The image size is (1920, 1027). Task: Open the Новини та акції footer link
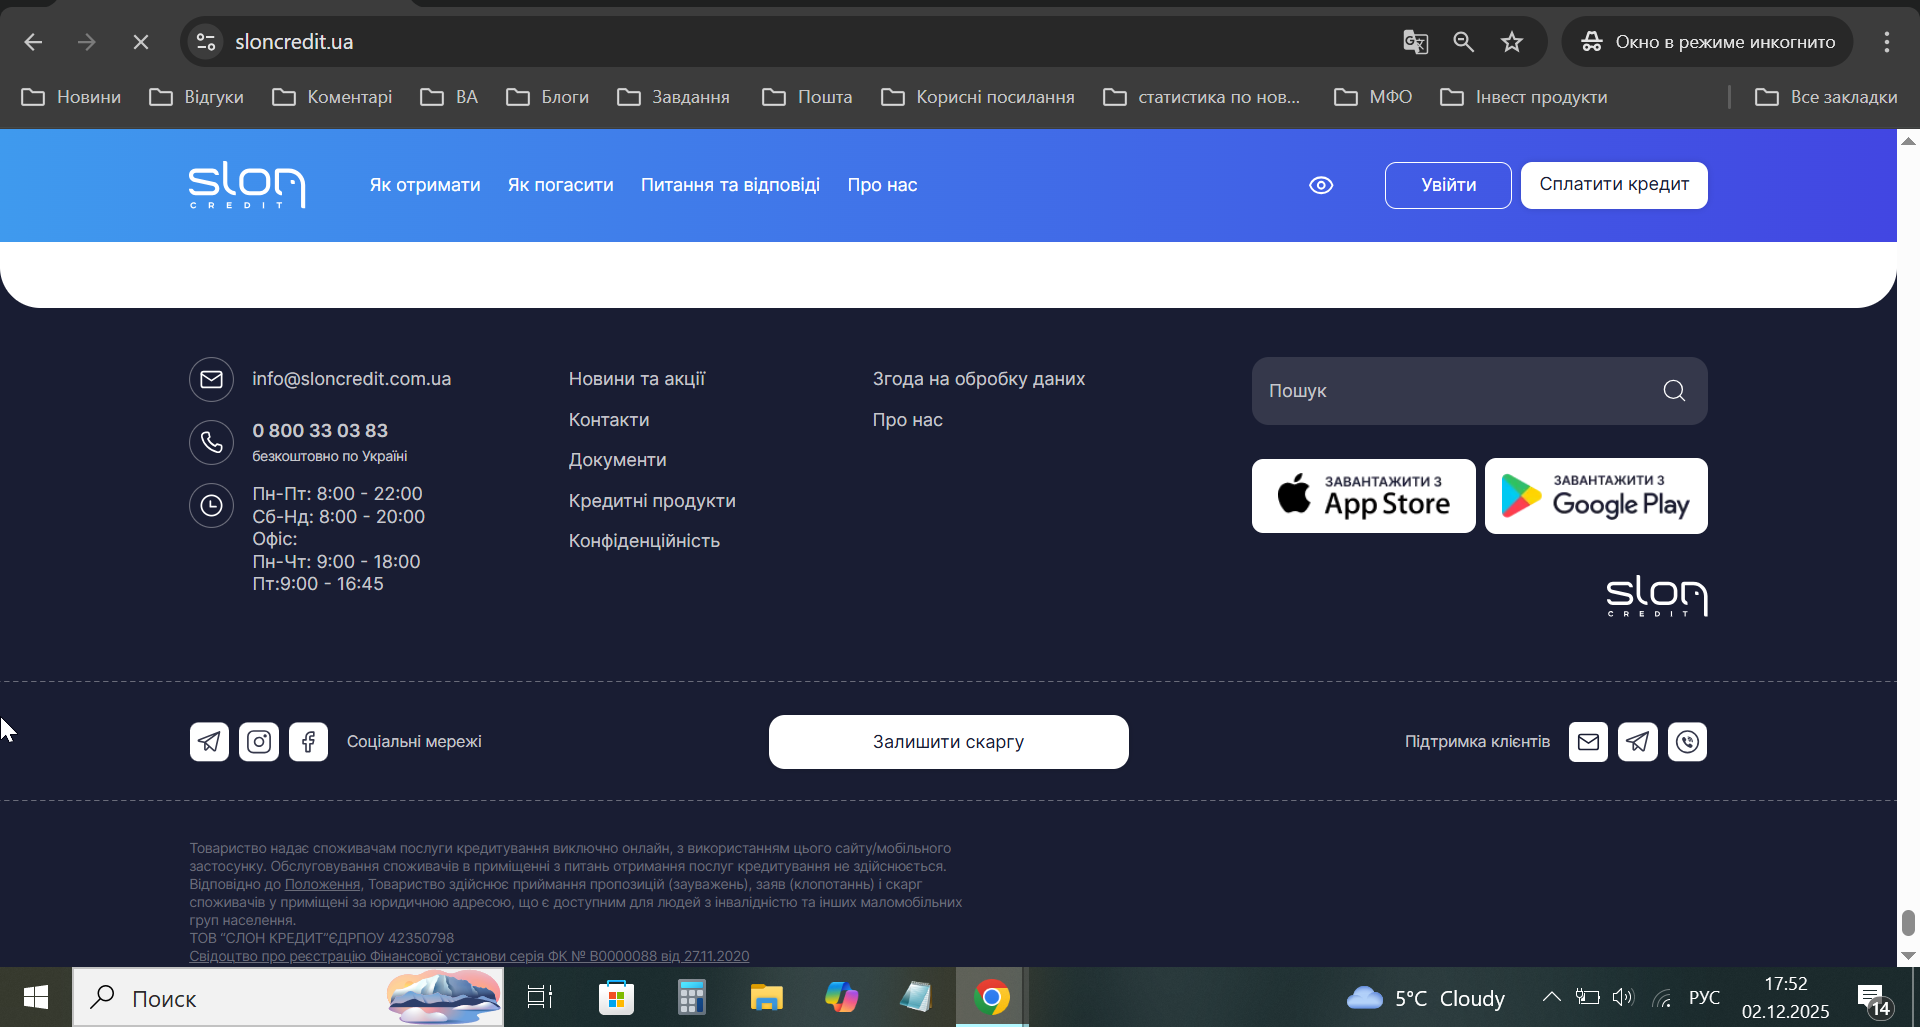click(637, 379)
